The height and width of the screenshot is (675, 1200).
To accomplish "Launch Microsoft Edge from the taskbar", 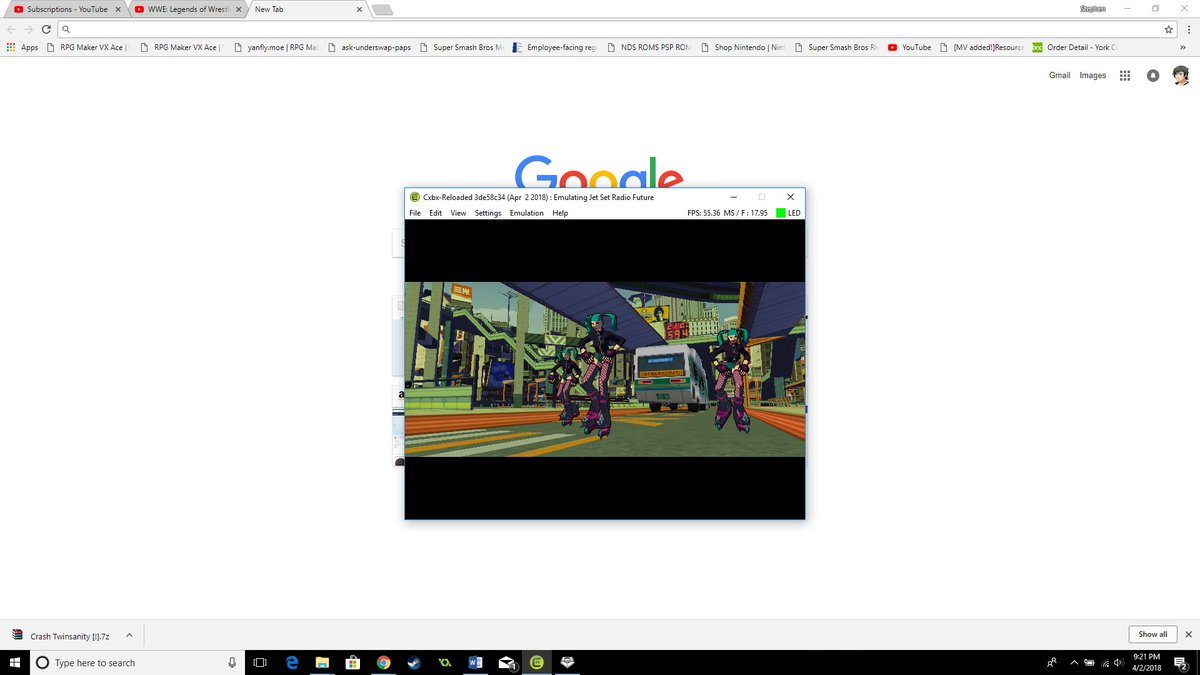I will (x=292, y=662).
